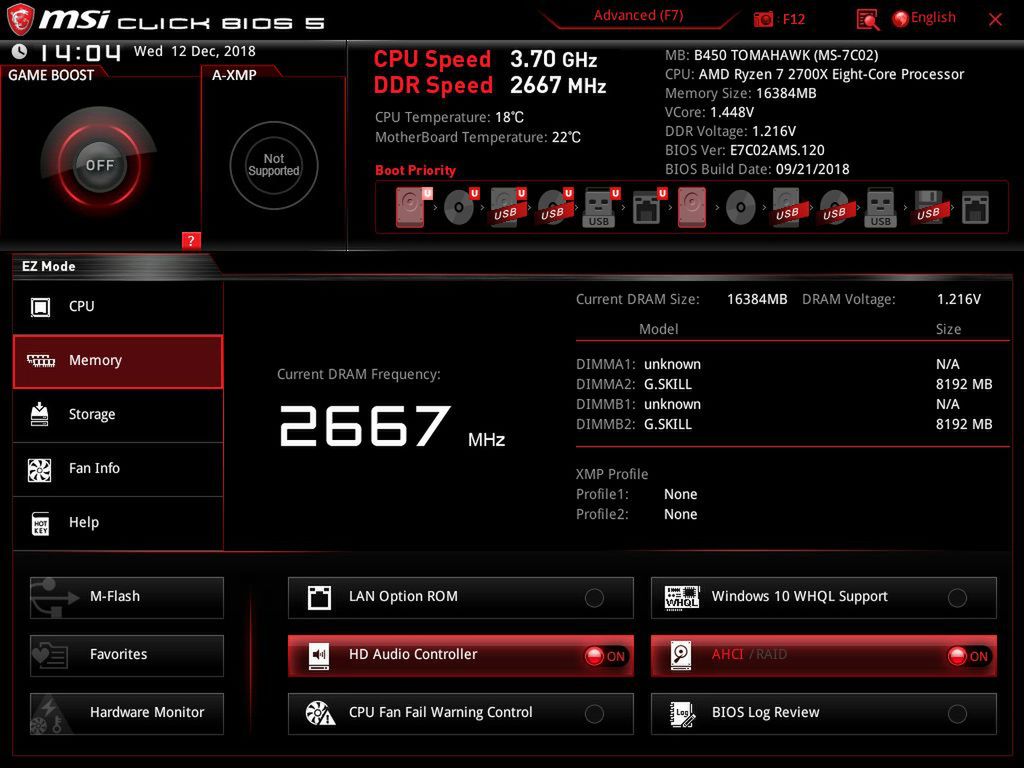Click the CPU Speed 3.70 GHz value
The width and height of the screenshot is (1024, 768).
[x=553, y=59]
